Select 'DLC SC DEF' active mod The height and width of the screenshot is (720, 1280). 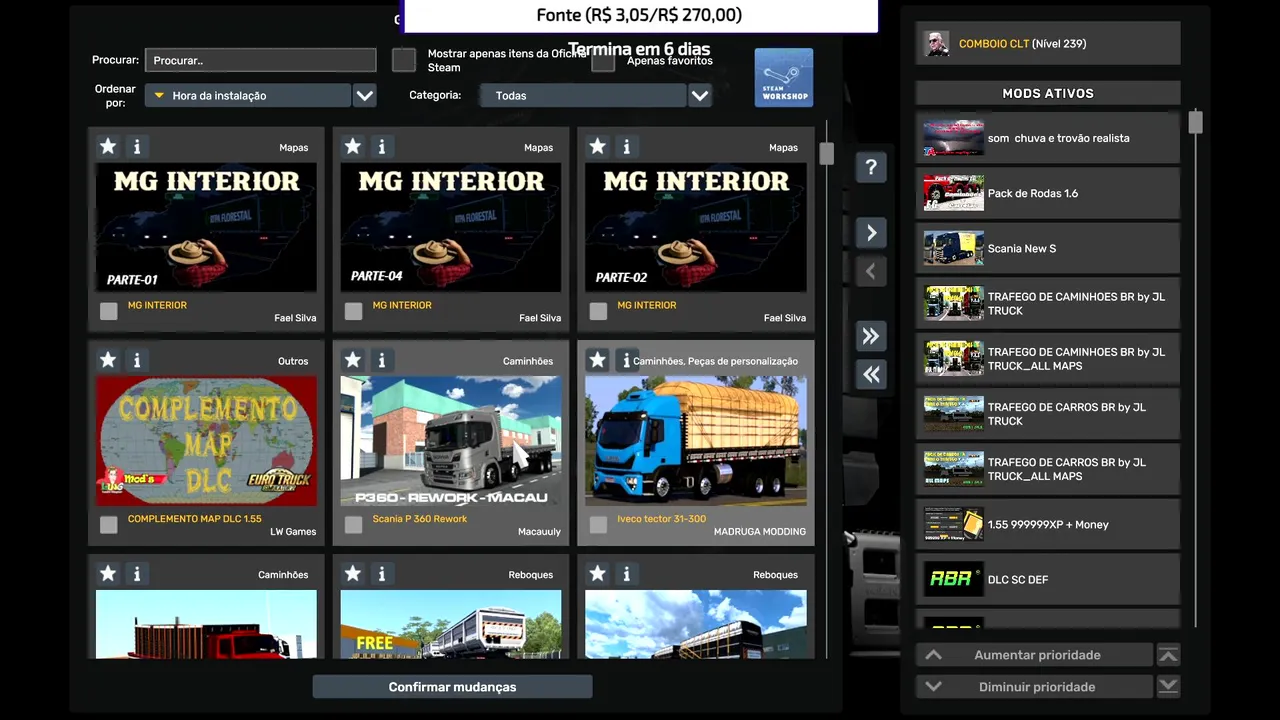[x=1048, y=579]
